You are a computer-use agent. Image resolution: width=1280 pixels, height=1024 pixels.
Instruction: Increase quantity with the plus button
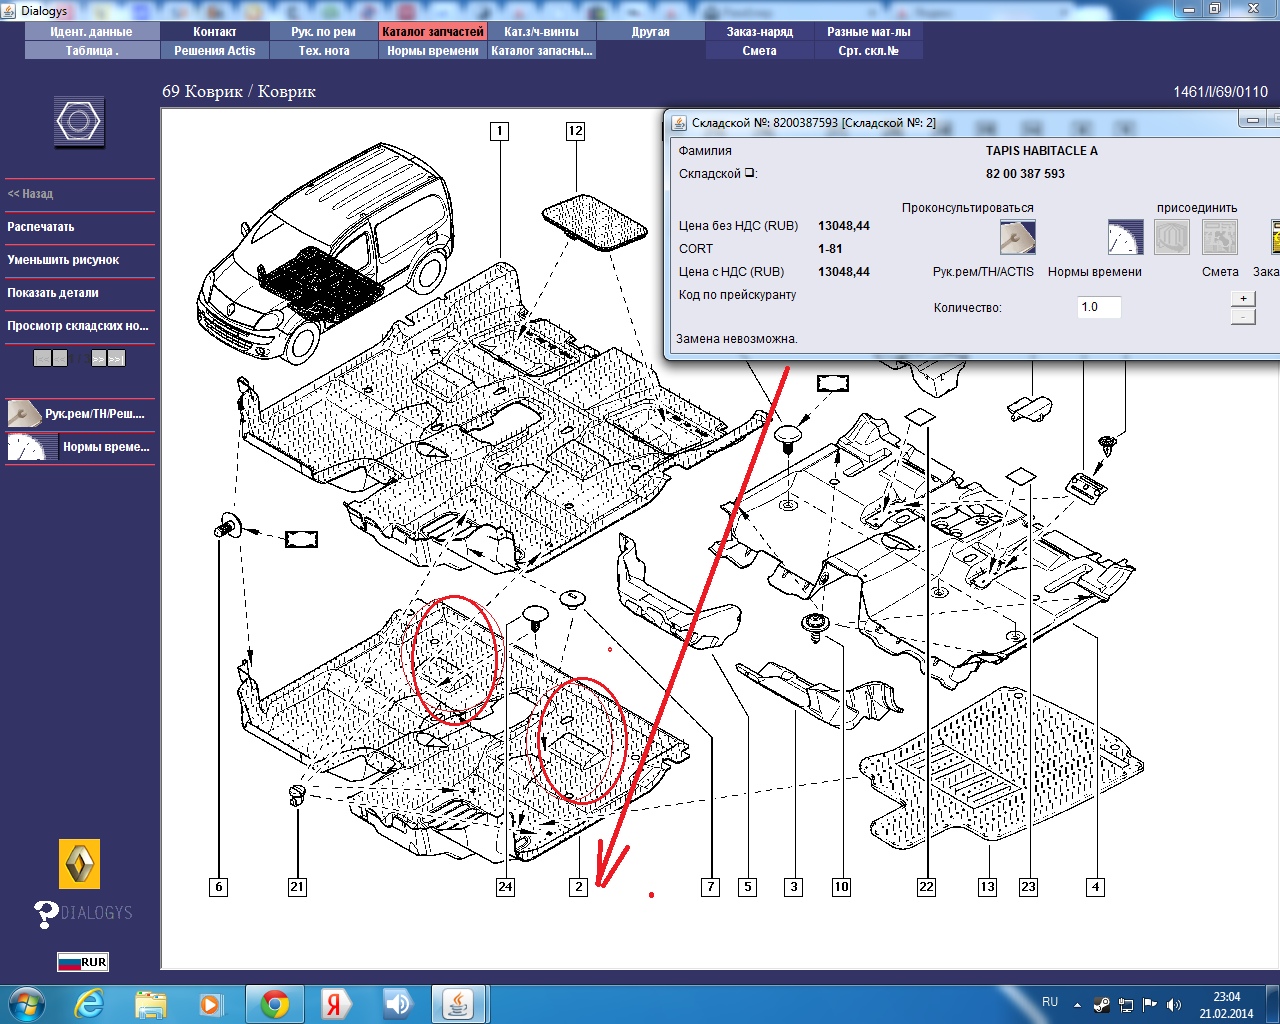click(x=1243, y=298)
